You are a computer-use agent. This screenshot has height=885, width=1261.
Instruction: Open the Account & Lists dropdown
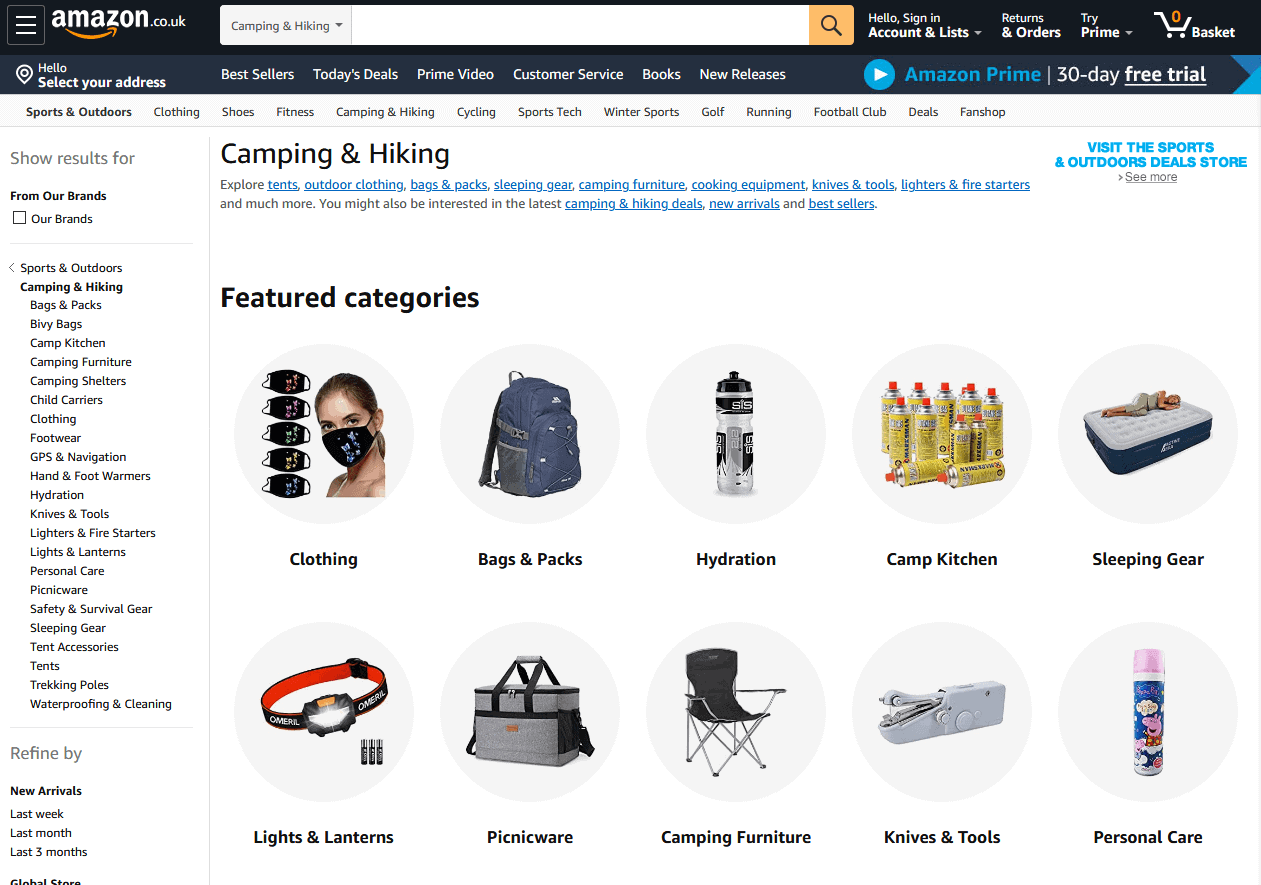(924, 25)
